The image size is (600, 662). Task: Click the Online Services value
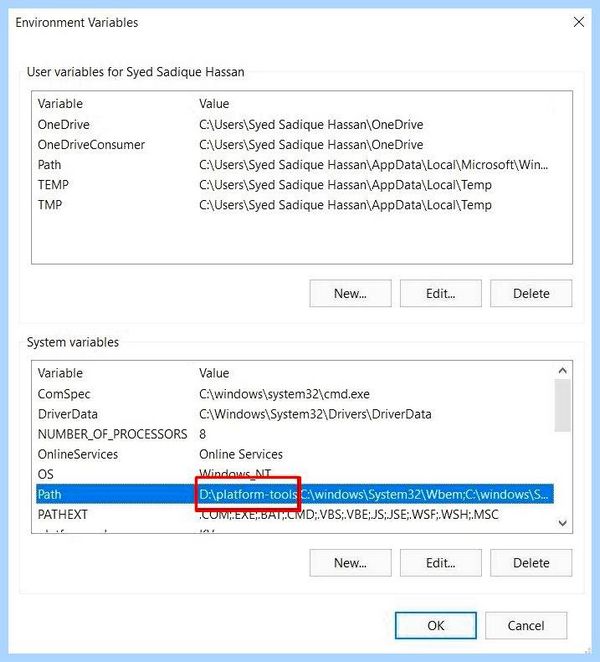pyautogui.click(x=241, y=454)
